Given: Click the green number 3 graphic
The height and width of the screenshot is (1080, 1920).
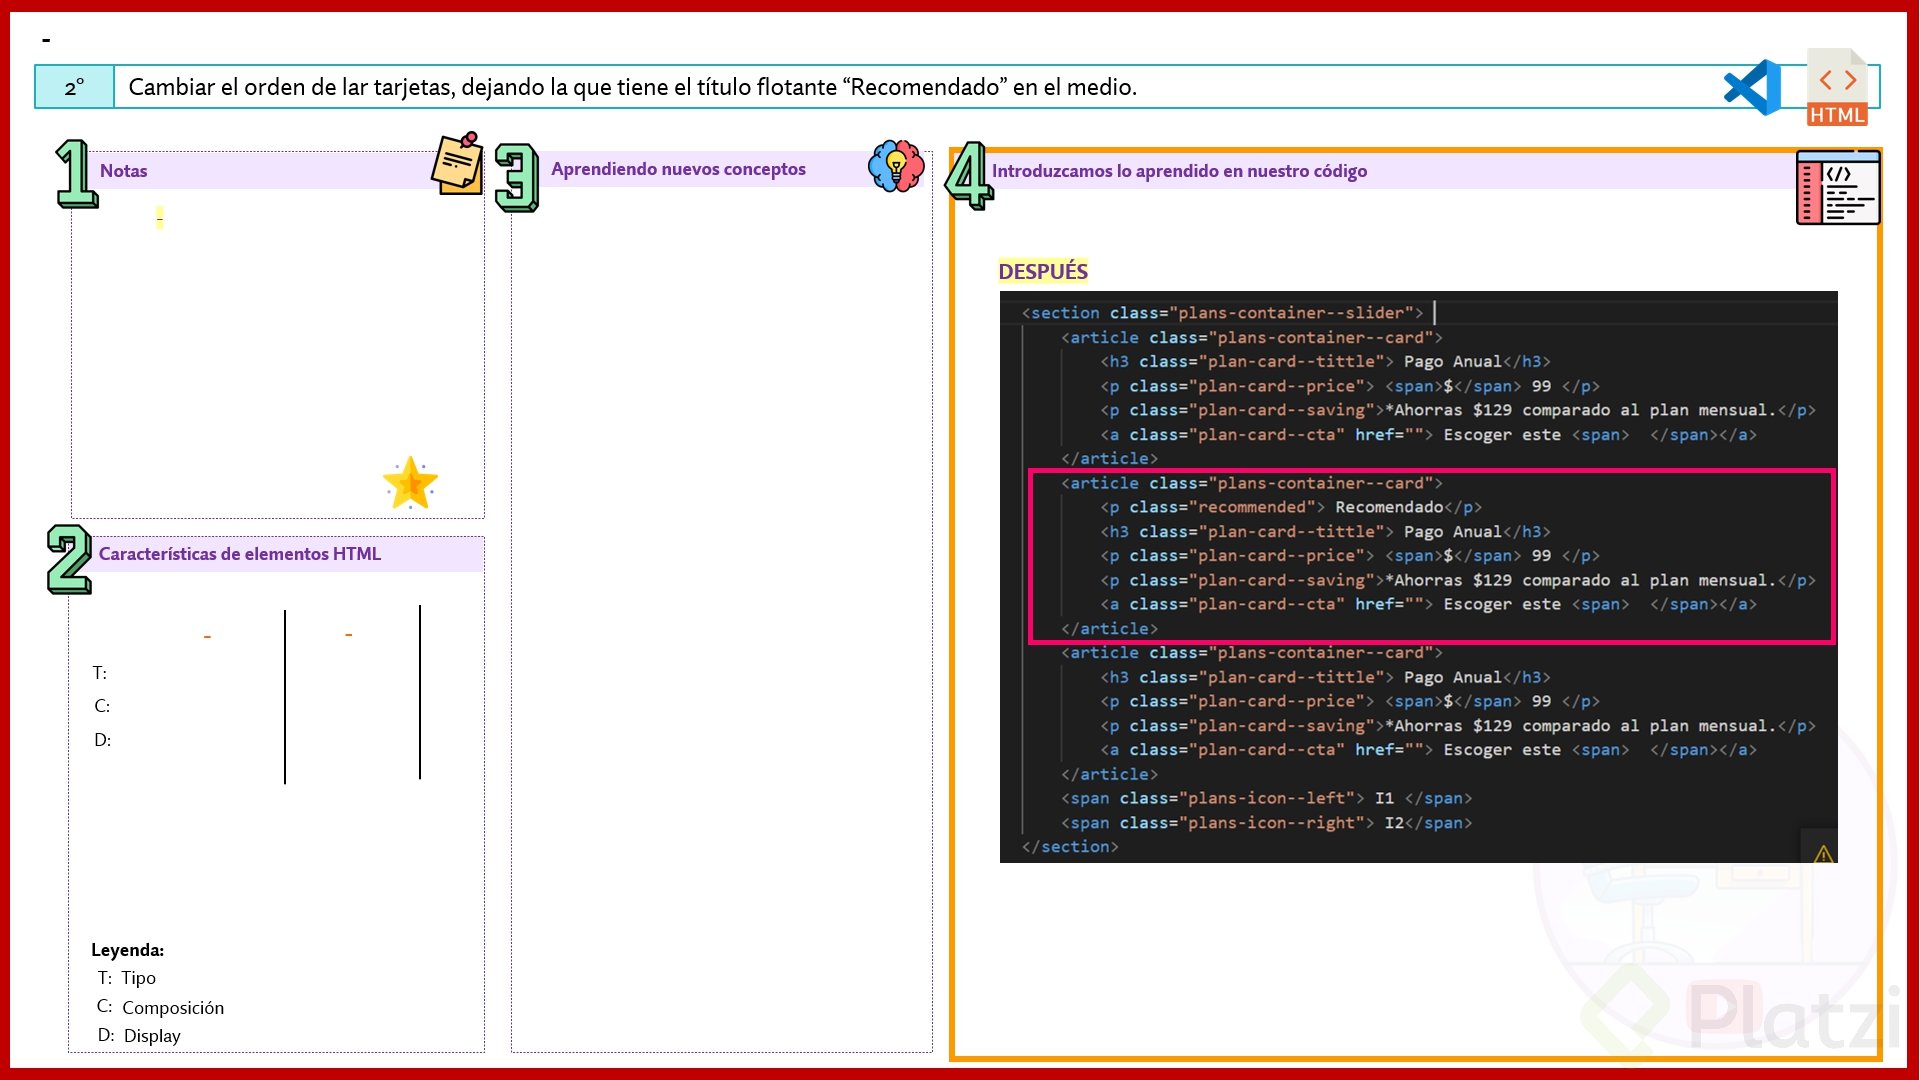Looking at the screenshot, I should coord(517,178).
